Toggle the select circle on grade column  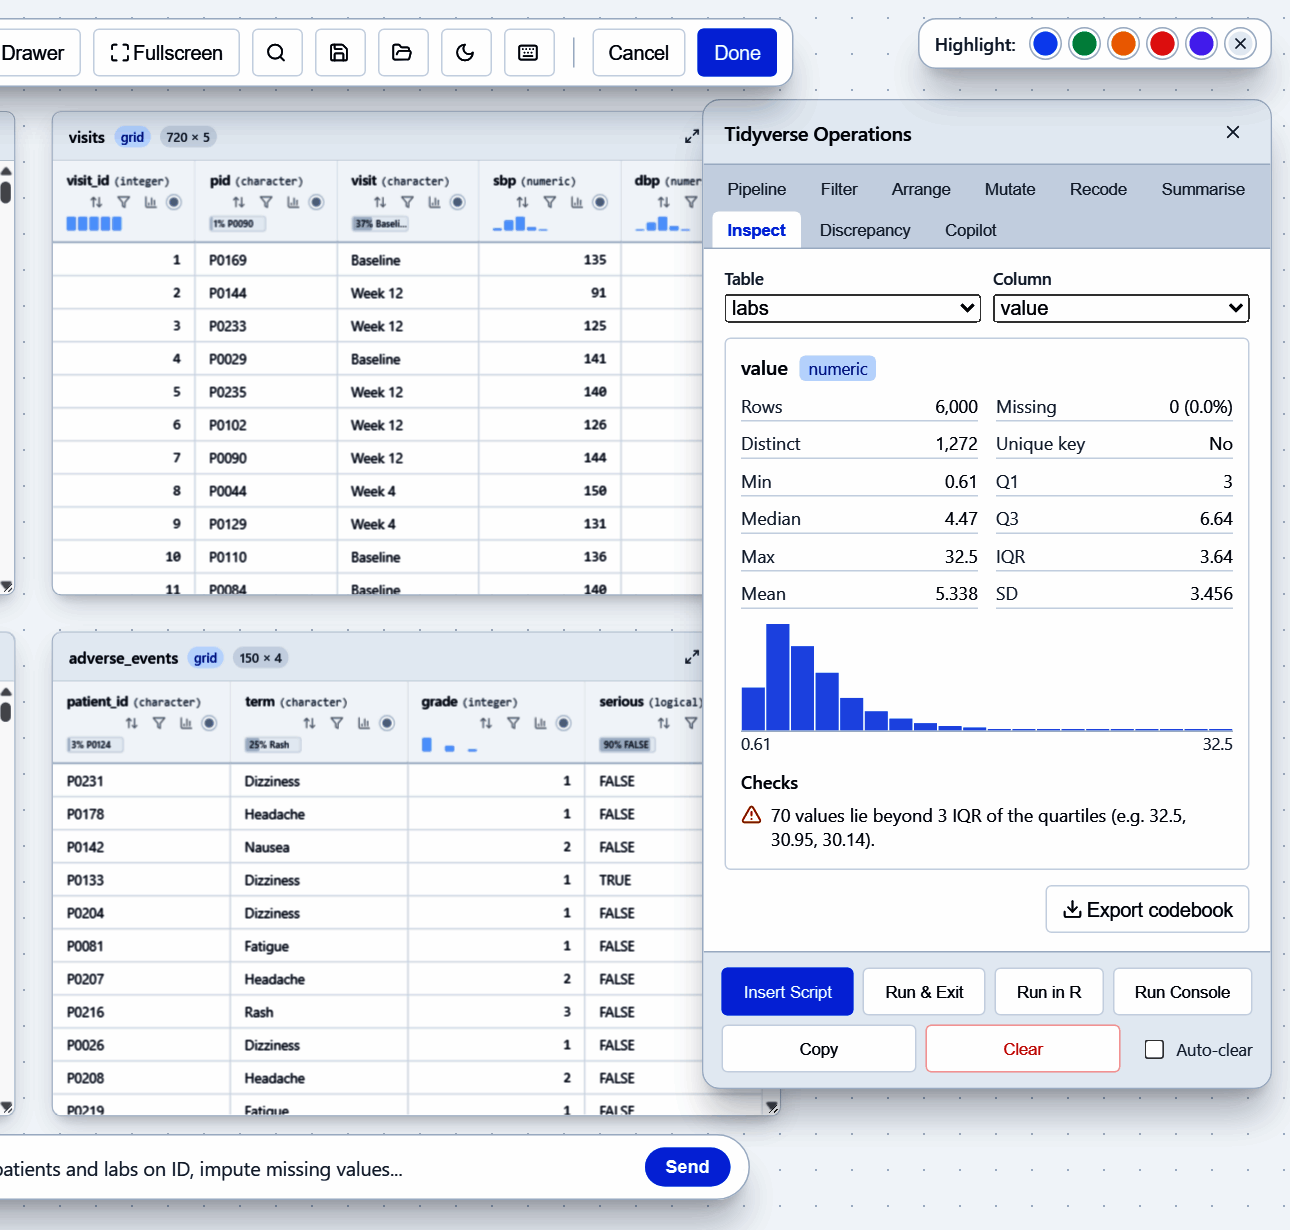point(564,723)
